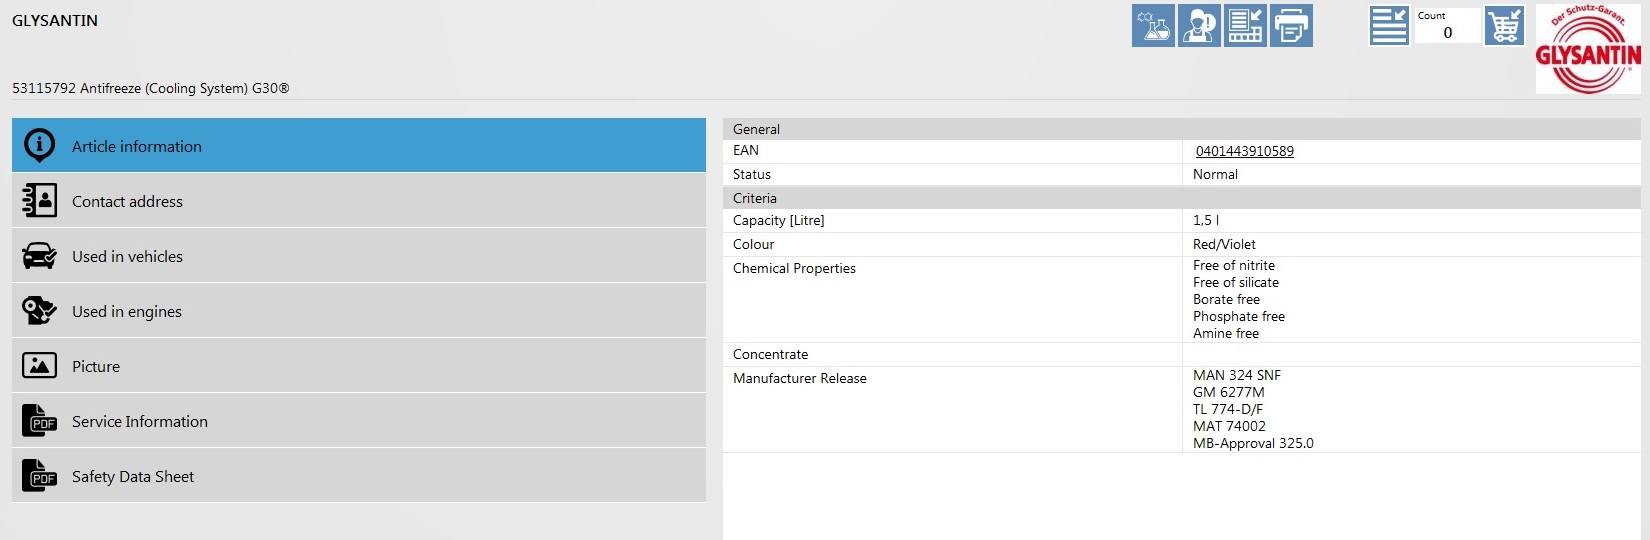
Task: Click the list-with-calendar import icon
Action: point(1245,25)
